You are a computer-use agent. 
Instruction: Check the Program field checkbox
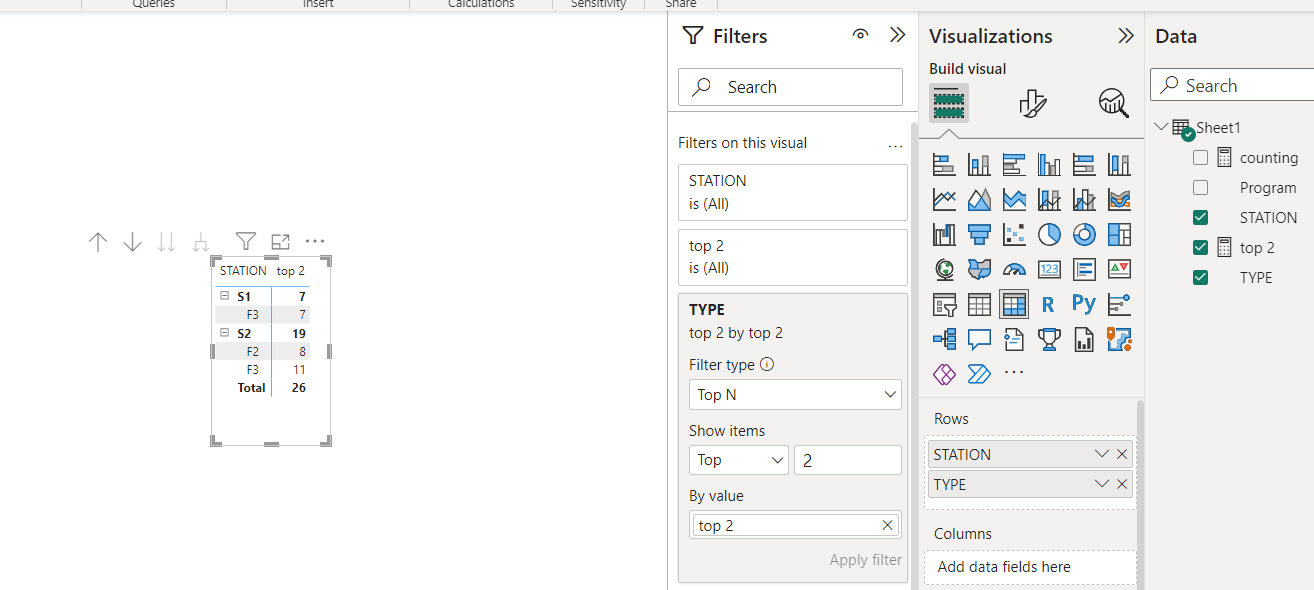click(x=1201, y=188)
